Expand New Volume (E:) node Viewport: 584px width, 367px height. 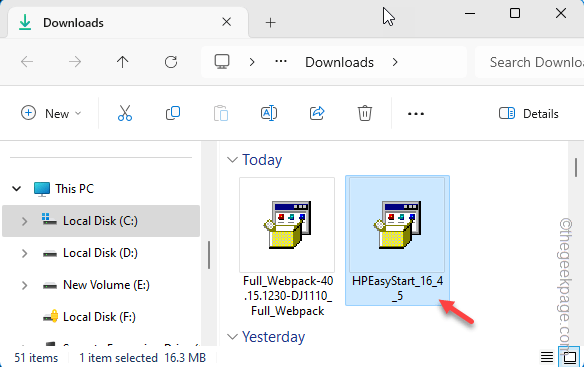point(25,285)
